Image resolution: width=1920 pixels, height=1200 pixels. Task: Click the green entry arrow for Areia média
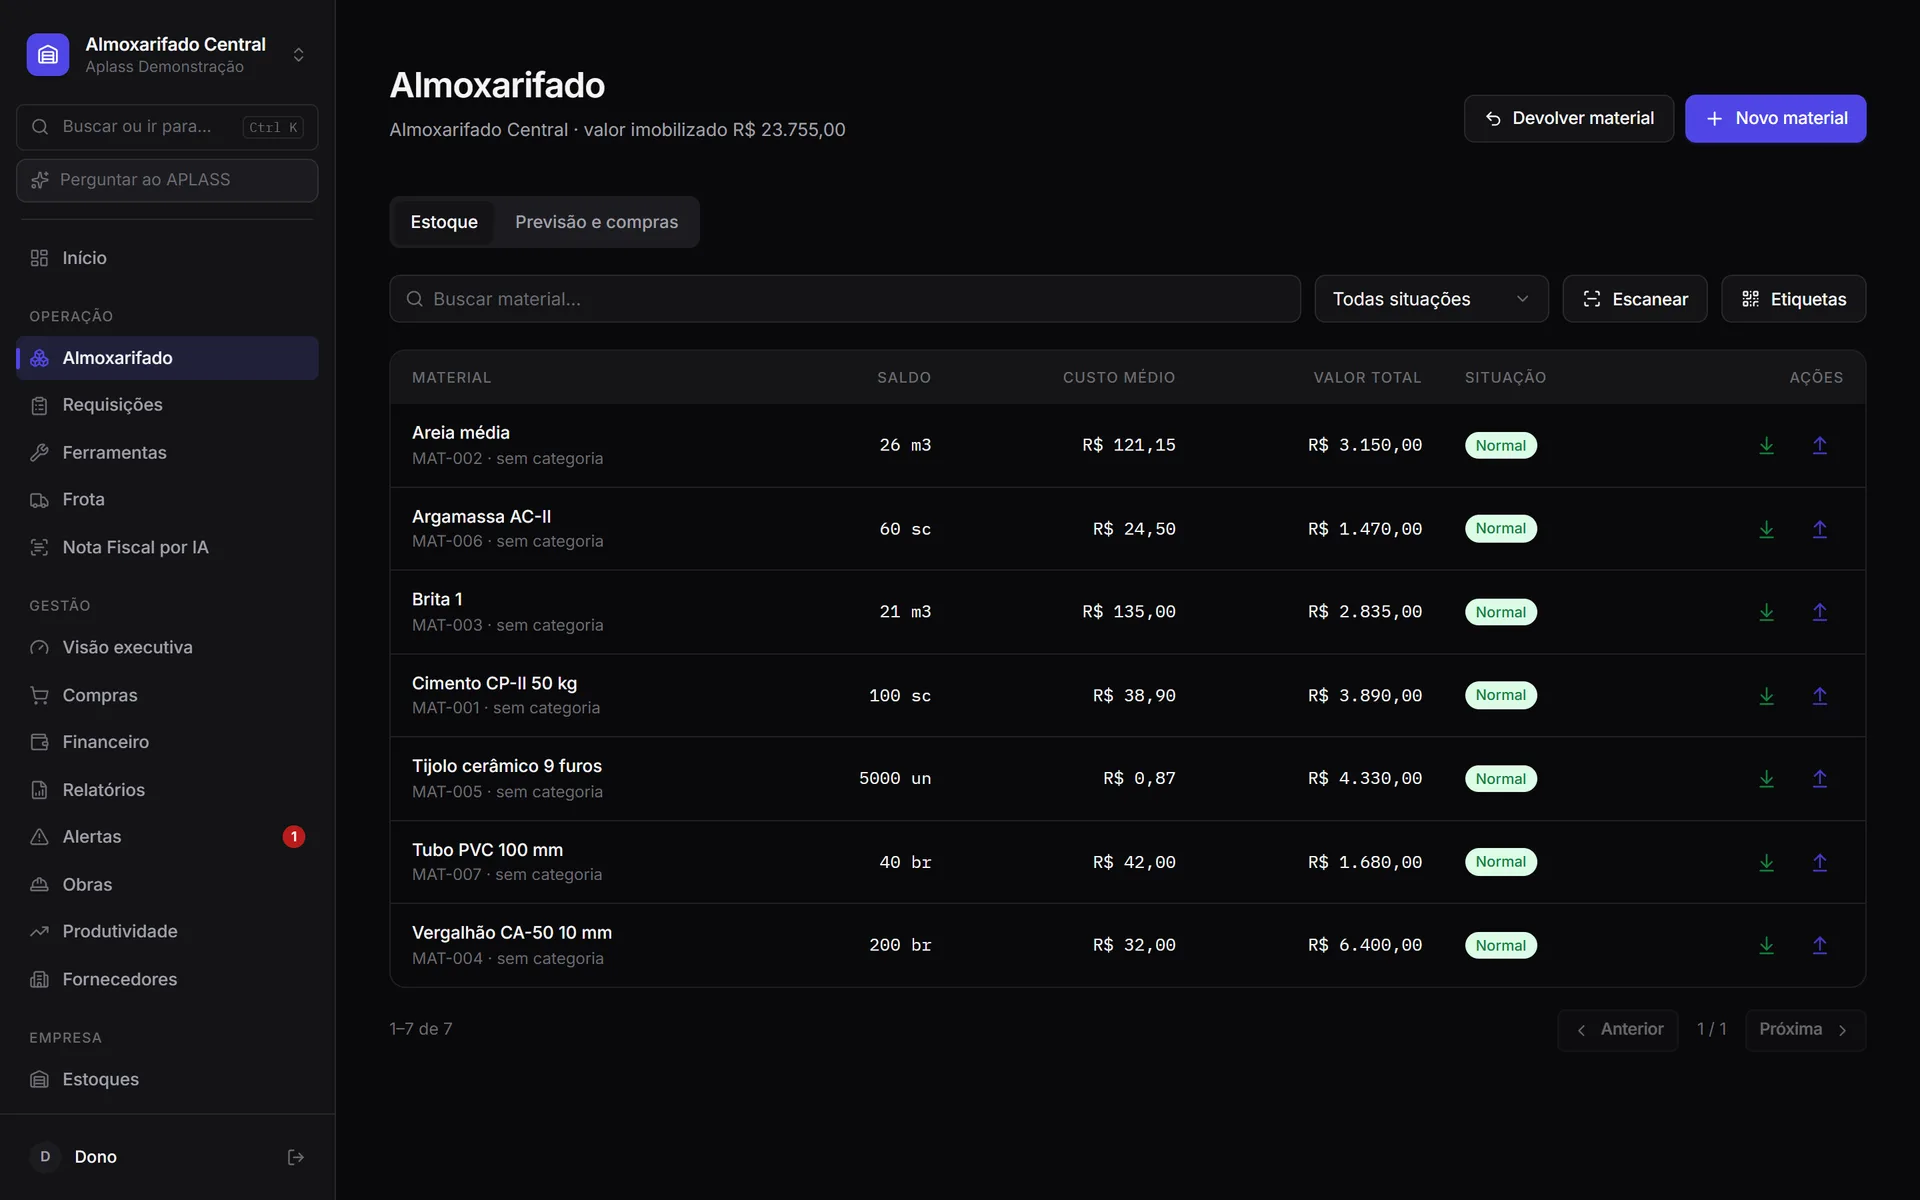coord(1766,445)
